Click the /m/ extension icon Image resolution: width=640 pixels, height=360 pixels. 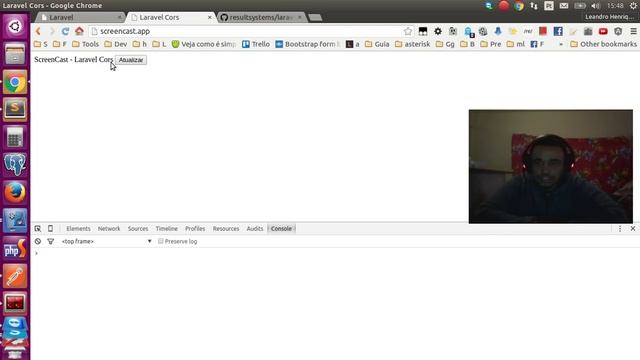[528, 31]
